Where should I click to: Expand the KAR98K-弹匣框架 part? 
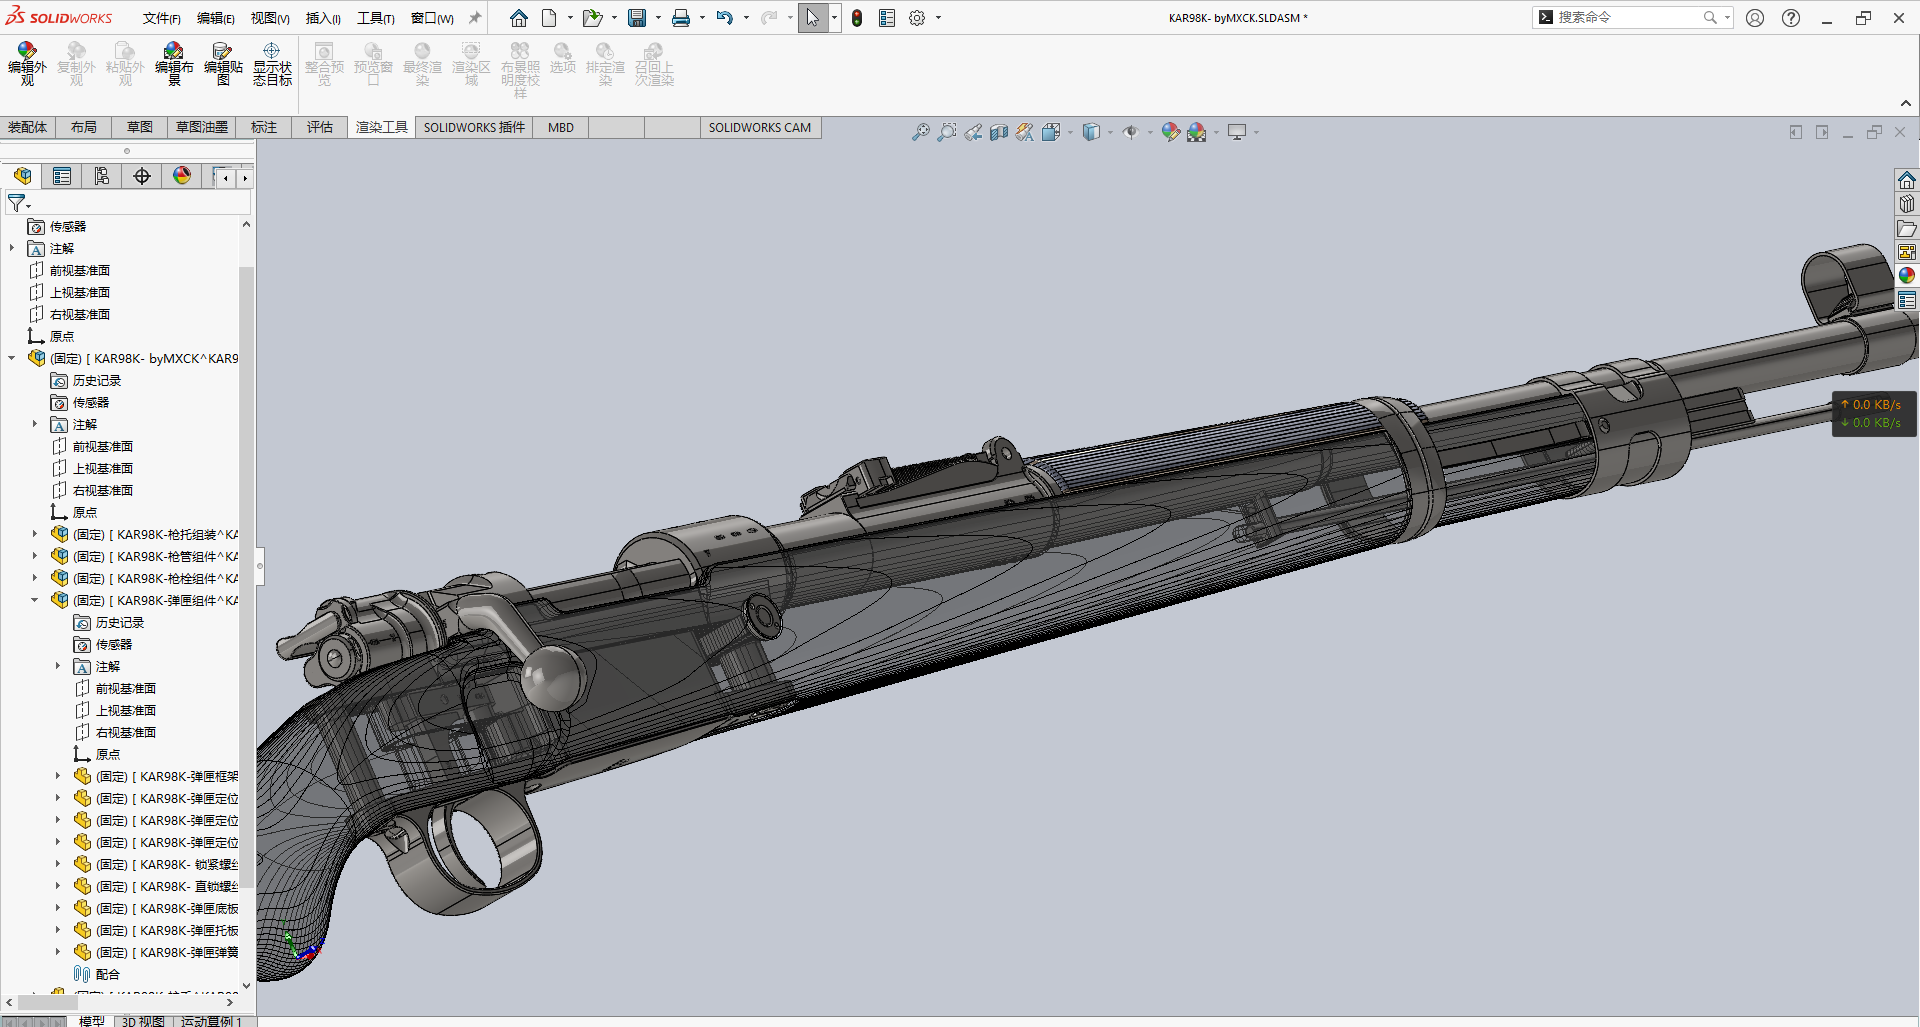coord(58,776)
